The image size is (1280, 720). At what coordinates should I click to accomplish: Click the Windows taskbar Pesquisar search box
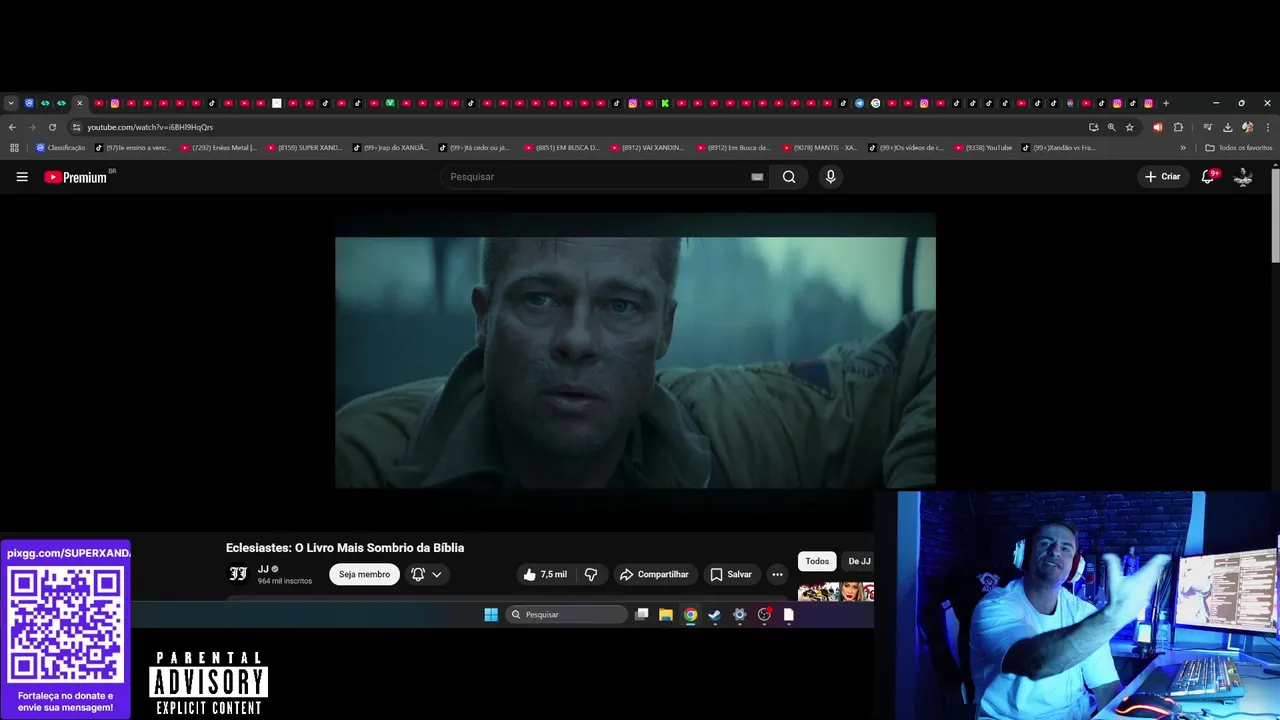565,614
